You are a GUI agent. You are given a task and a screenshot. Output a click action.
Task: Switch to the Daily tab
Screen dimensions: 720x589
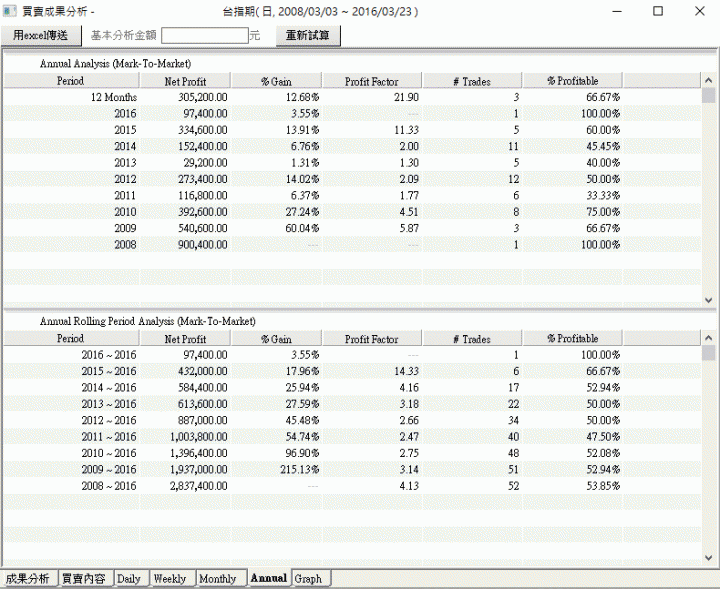(130, 578)
